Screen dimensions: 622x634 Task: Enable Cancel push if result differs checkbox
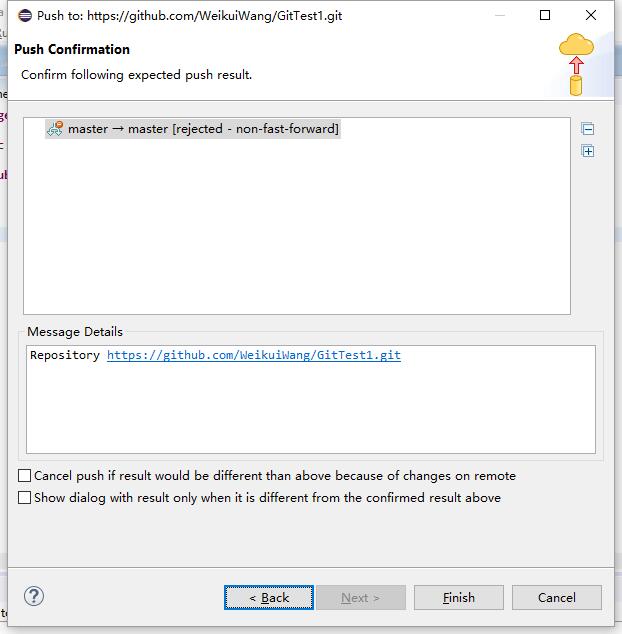[x=25, y=476]
